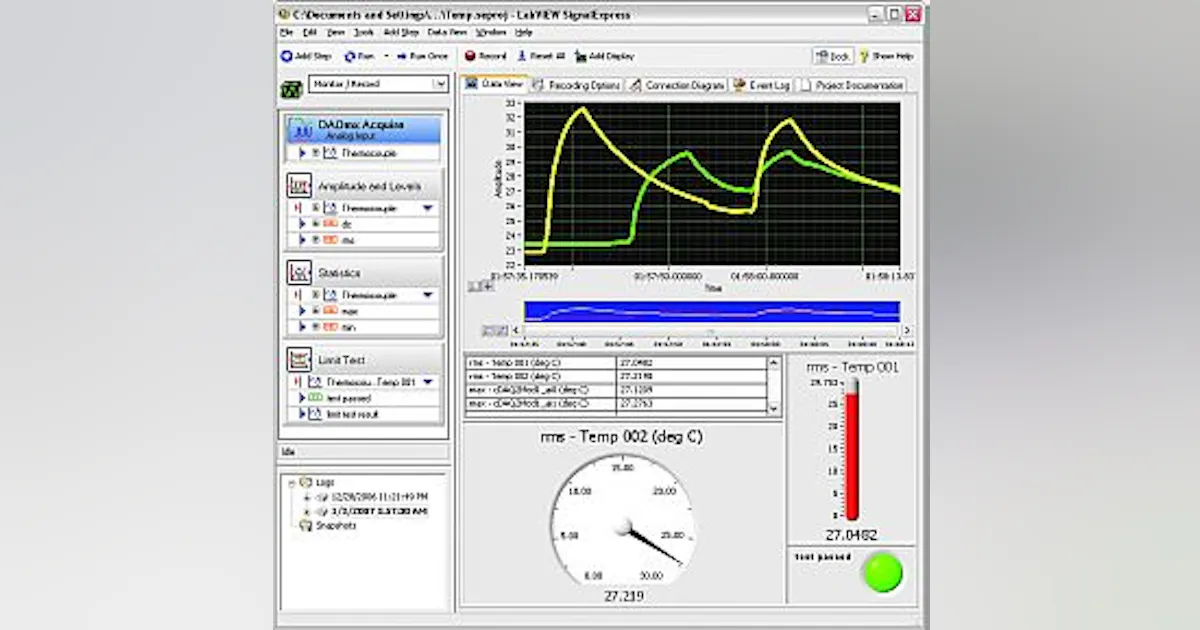The height and width of the screenshot is (630, 1200).
Task: Open the Thermocouple - Temp 001 dropdown under Limit Test
Action: [428, 382]
